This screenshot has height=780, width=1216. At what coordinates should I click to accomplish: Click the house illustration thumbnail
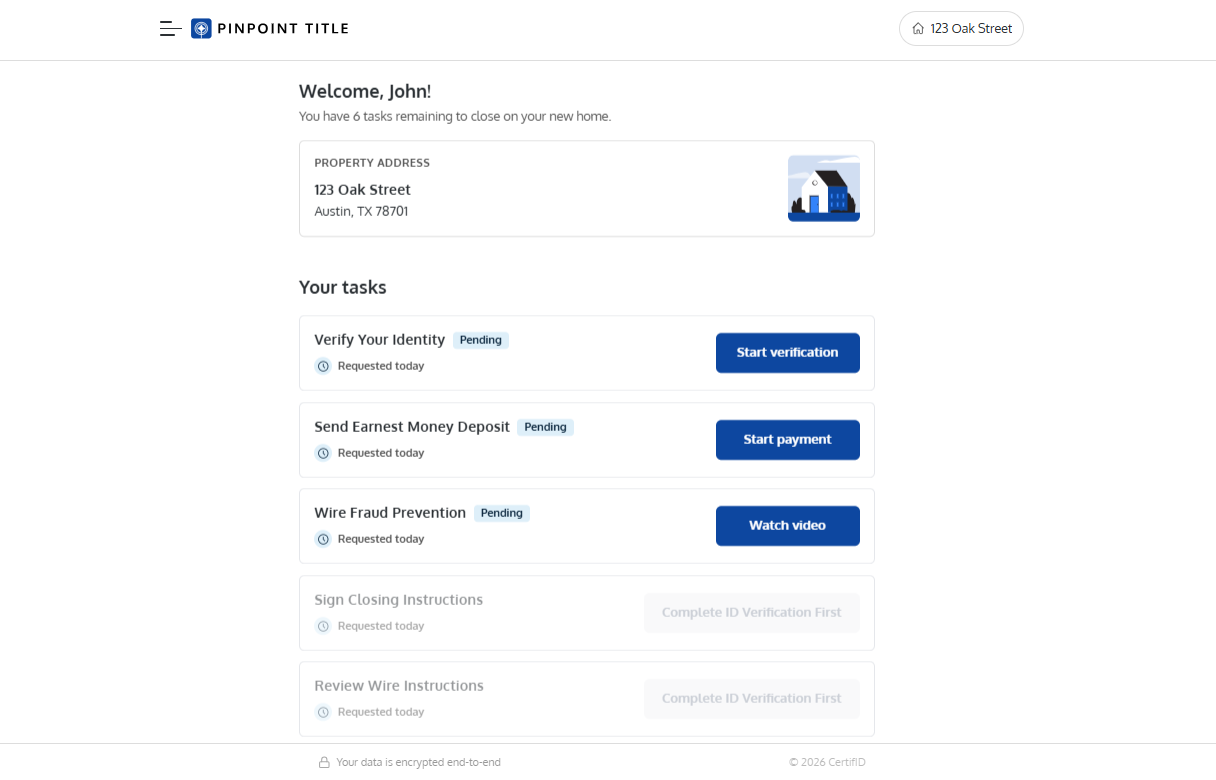824,188
